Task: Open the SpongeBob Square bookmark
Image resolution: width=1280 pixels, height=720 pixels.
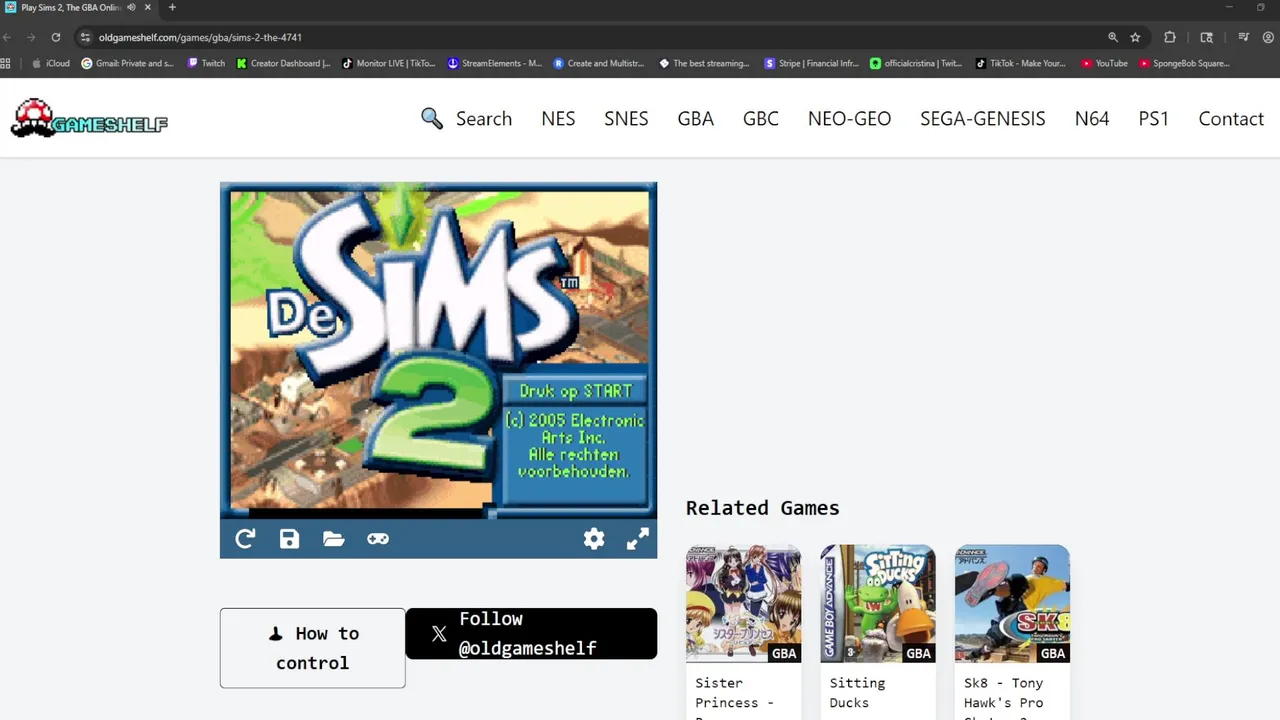Action: point(1184,63)
